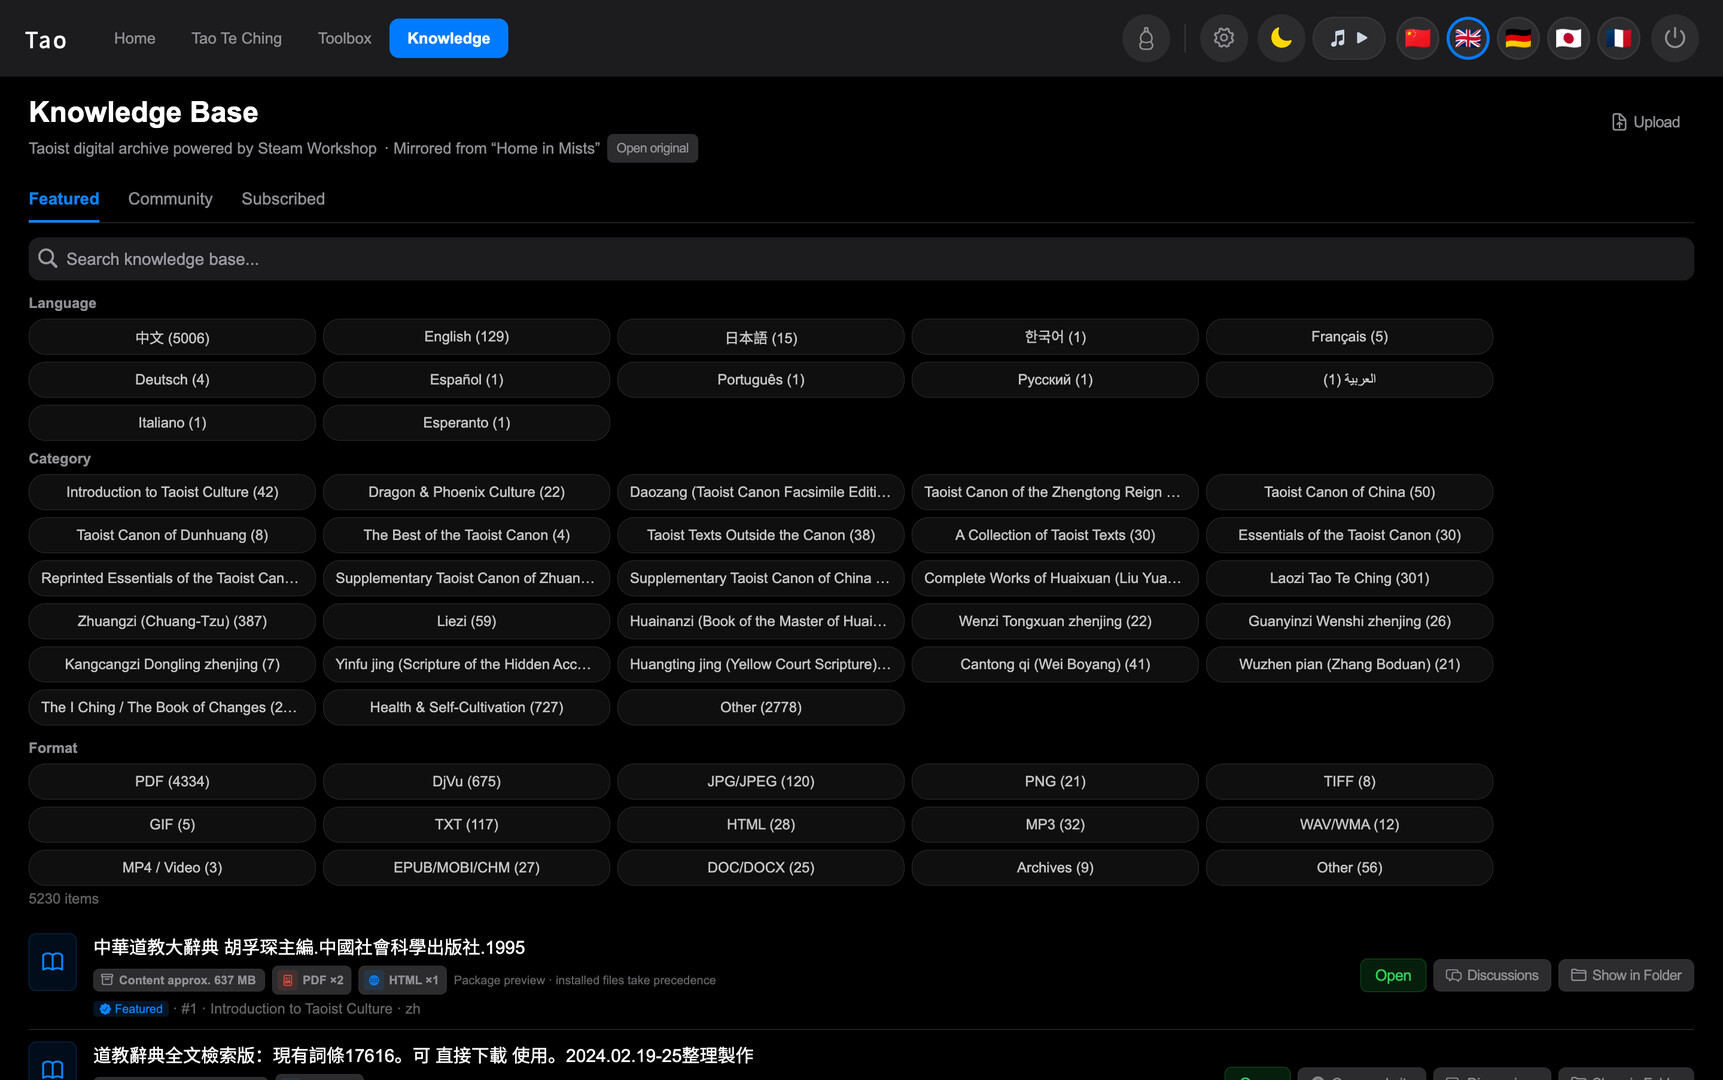The image size is (1723, 1080).
Task: Filter by DjVu (675) format
Action: [466, 781]
